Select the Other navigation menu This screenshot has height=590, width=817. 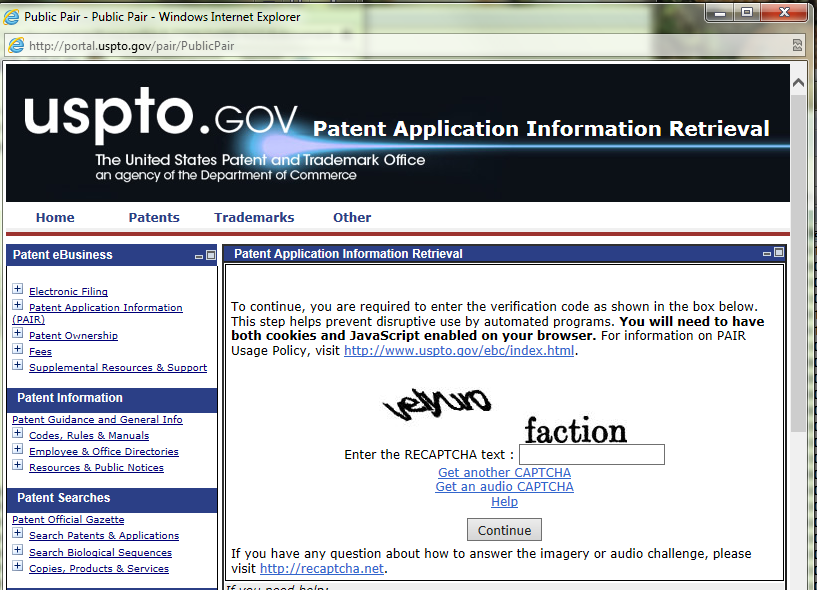[x=352, y=217]
